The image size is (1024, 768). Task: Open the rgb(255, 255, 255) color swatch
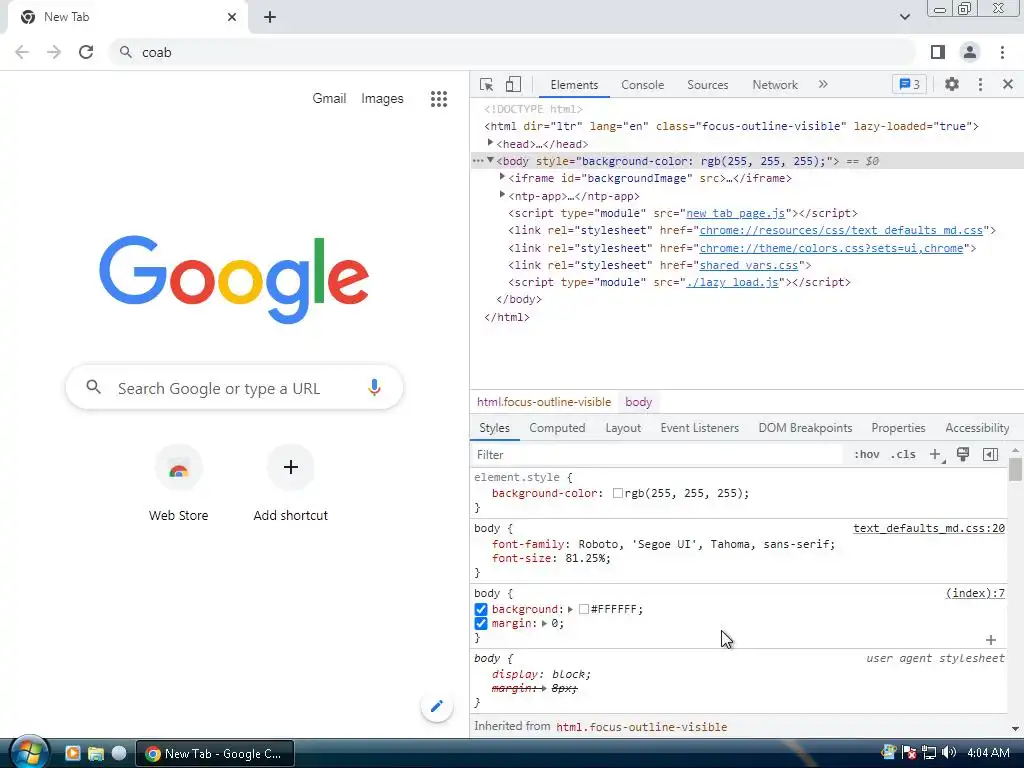(617, 493)
